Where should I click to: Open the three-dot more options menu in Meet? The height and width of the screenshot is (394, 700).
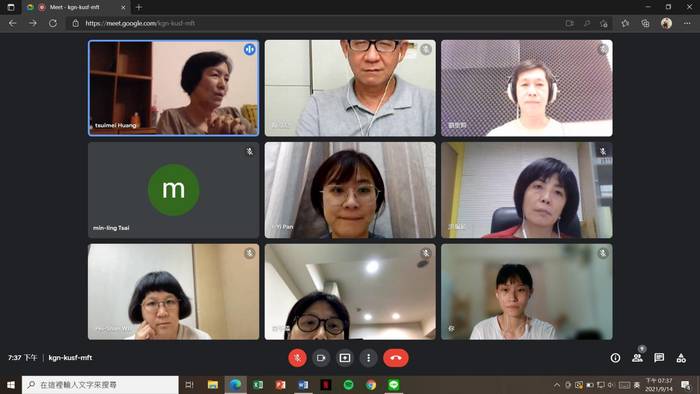[x=368, y=358]
